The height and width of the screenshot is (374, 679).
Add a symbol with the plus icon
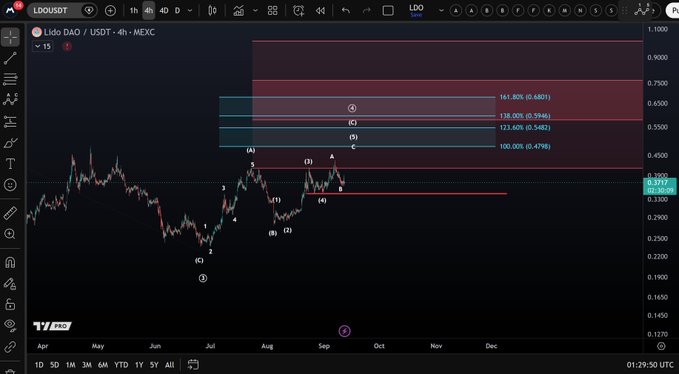point(110,11)
